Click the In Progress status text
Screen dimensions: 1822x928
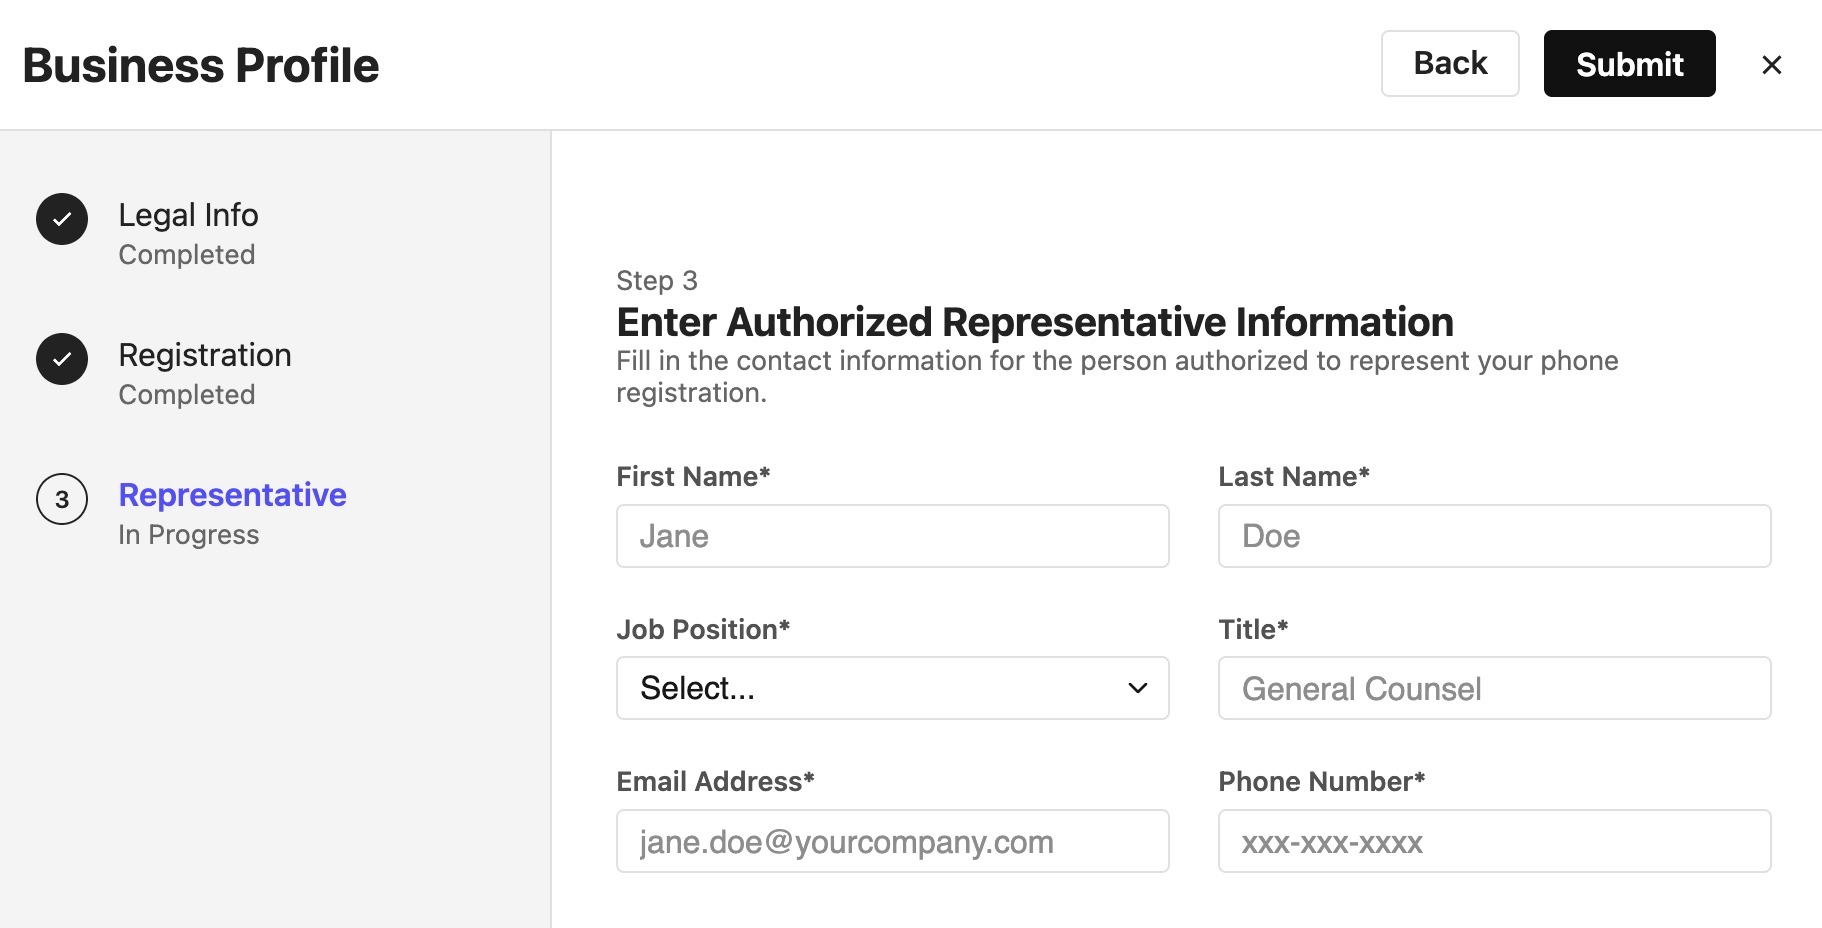(188, 535)
